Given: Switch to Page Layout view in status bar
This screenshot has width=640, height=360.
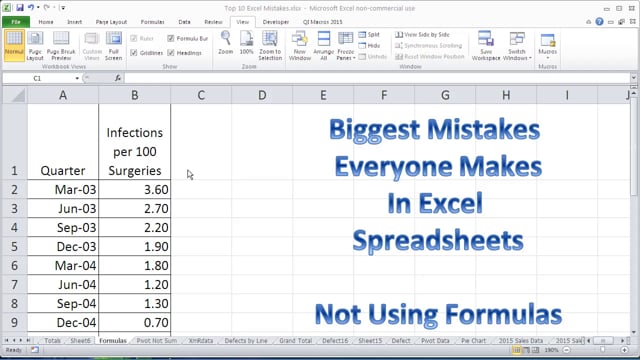Looking at the screenshot, I should pos(526,350).
